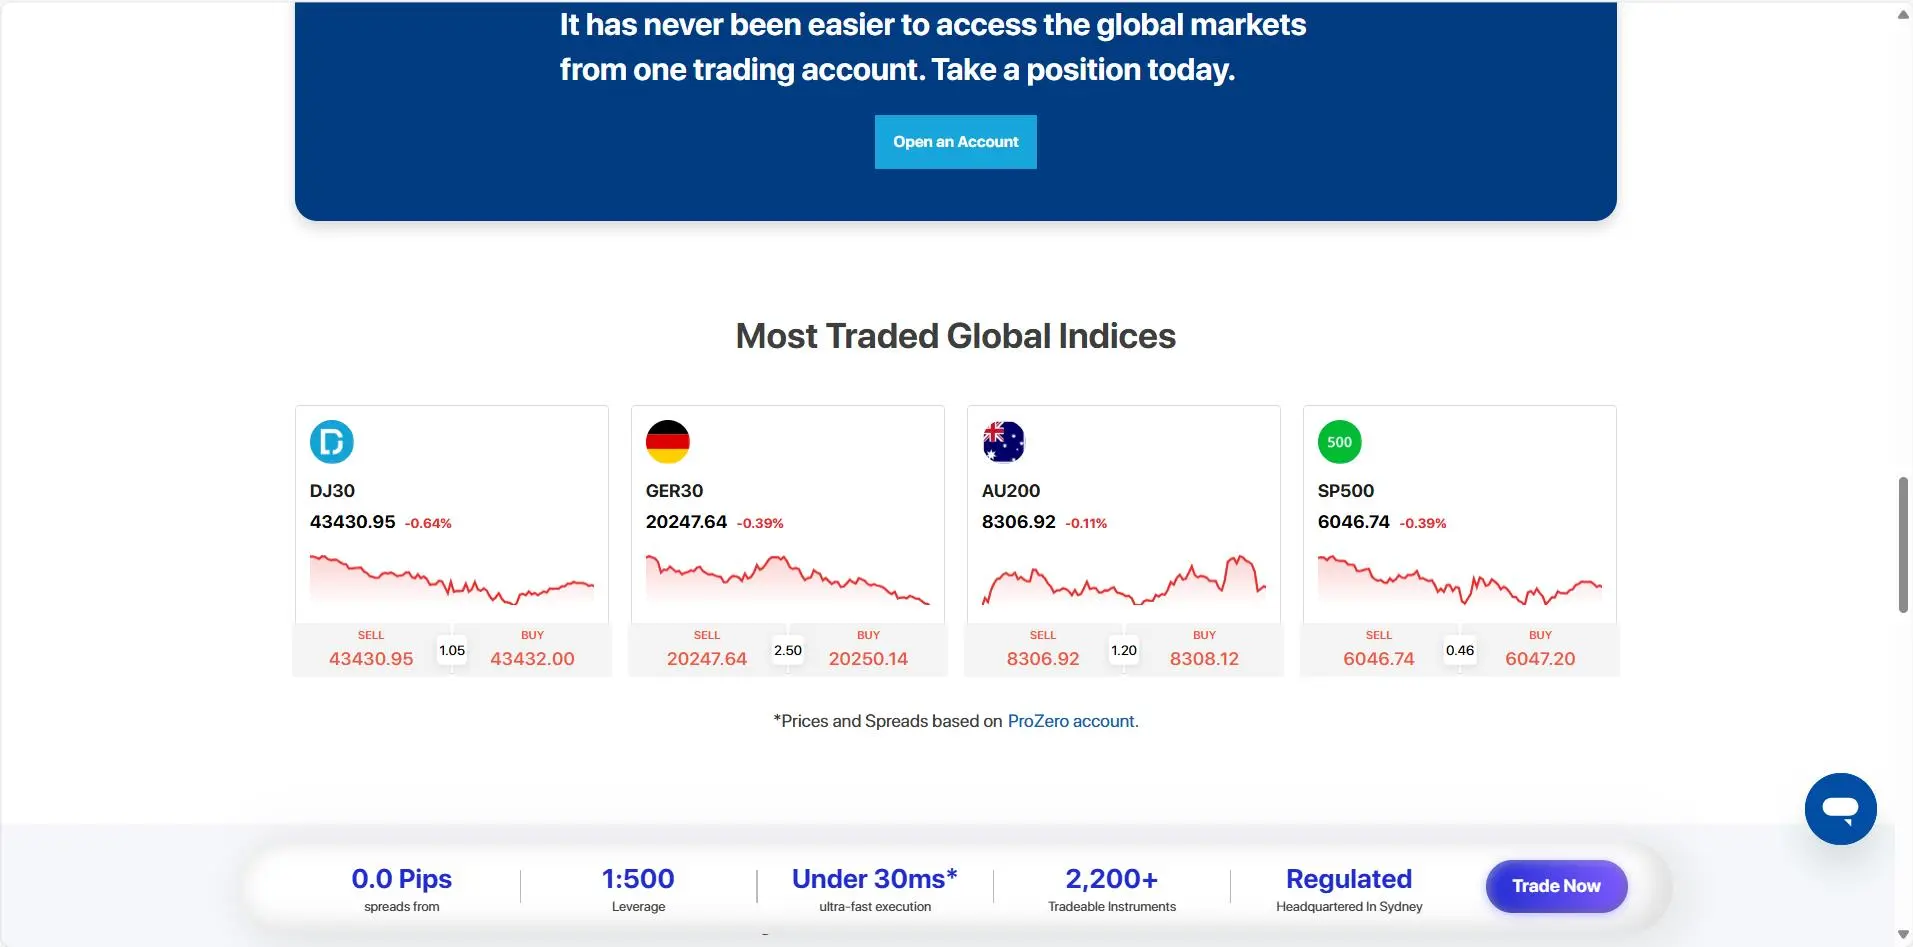Click the DJ30 SELL price 43430.95

pyautogui.click(x=371, y=659)
